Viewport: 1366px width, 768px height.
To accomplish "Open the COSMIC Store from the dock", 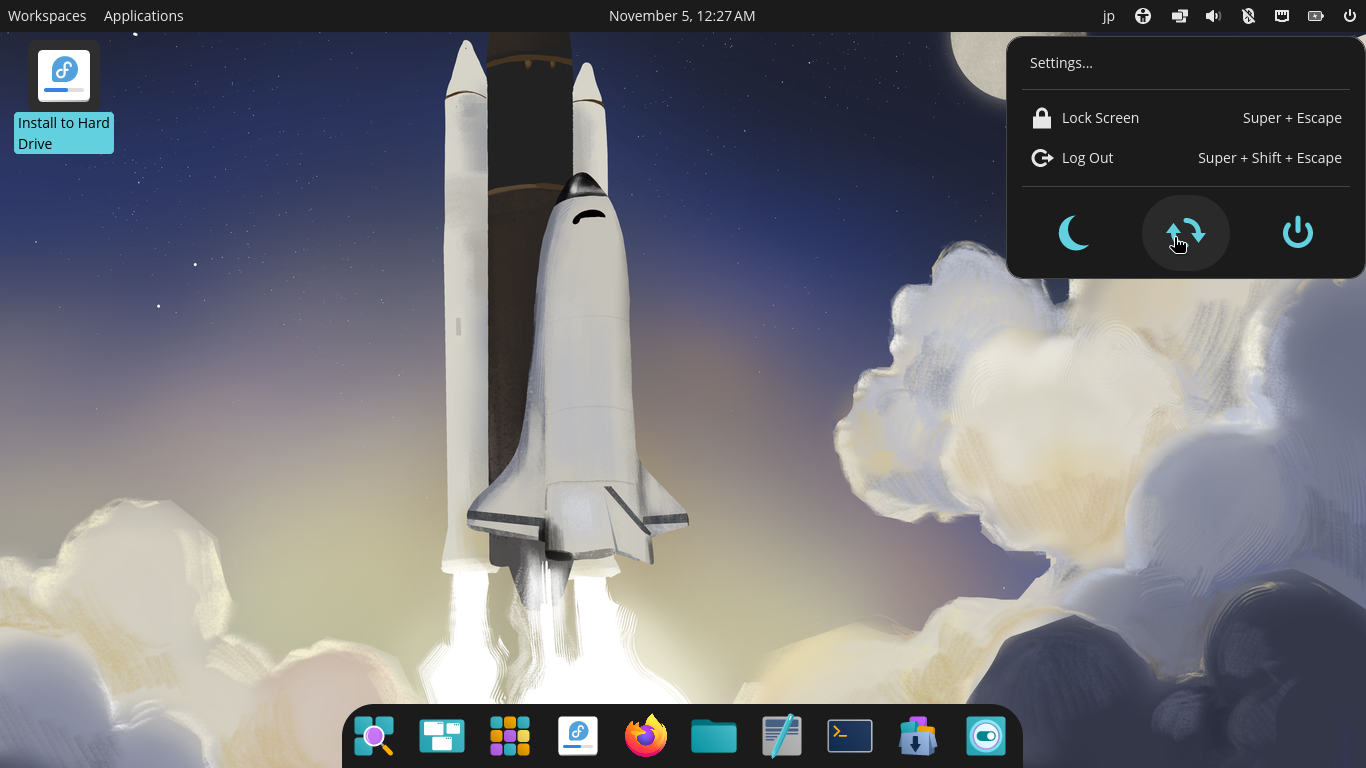I will [918, 737].
